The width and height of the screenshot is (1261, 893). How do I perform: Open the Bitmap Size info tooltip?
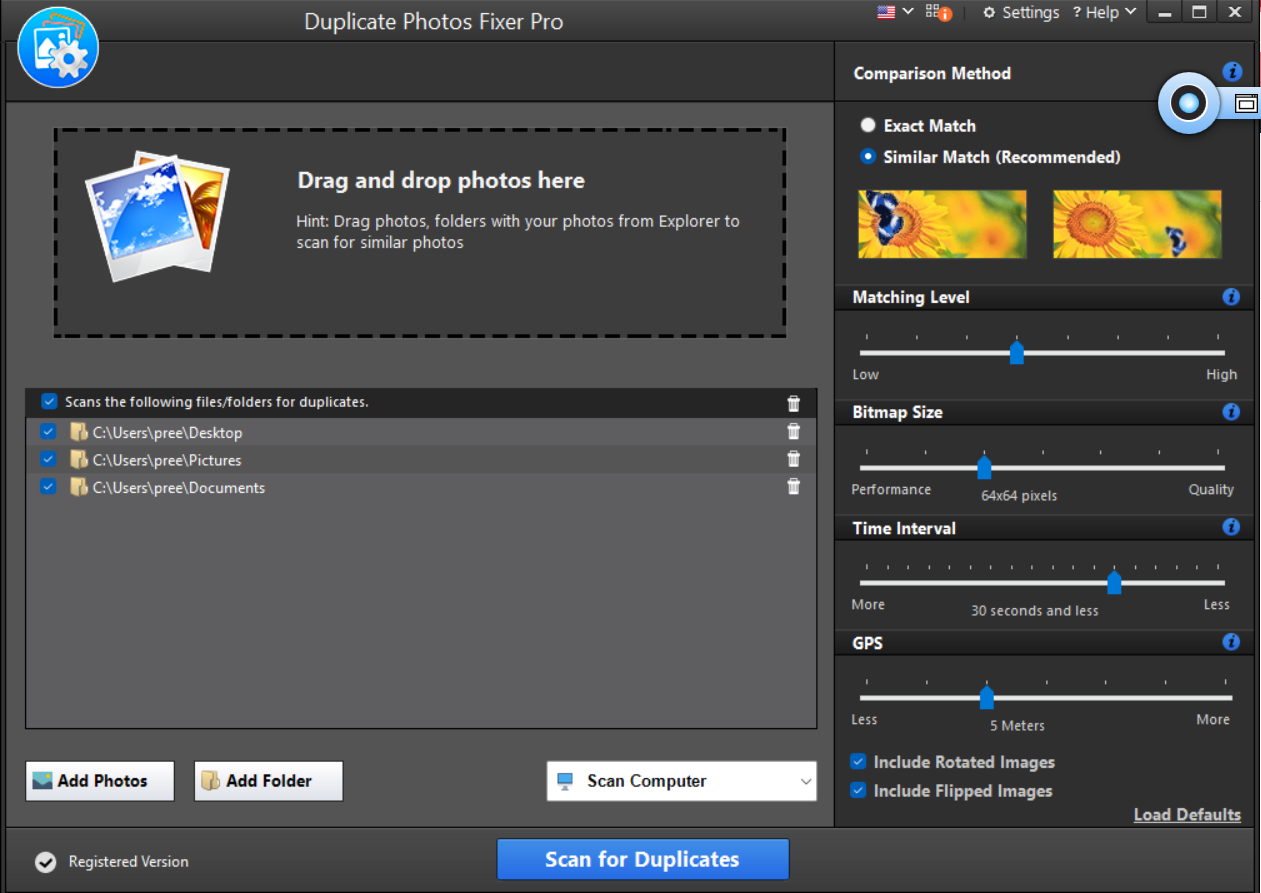pos(1231,411)
